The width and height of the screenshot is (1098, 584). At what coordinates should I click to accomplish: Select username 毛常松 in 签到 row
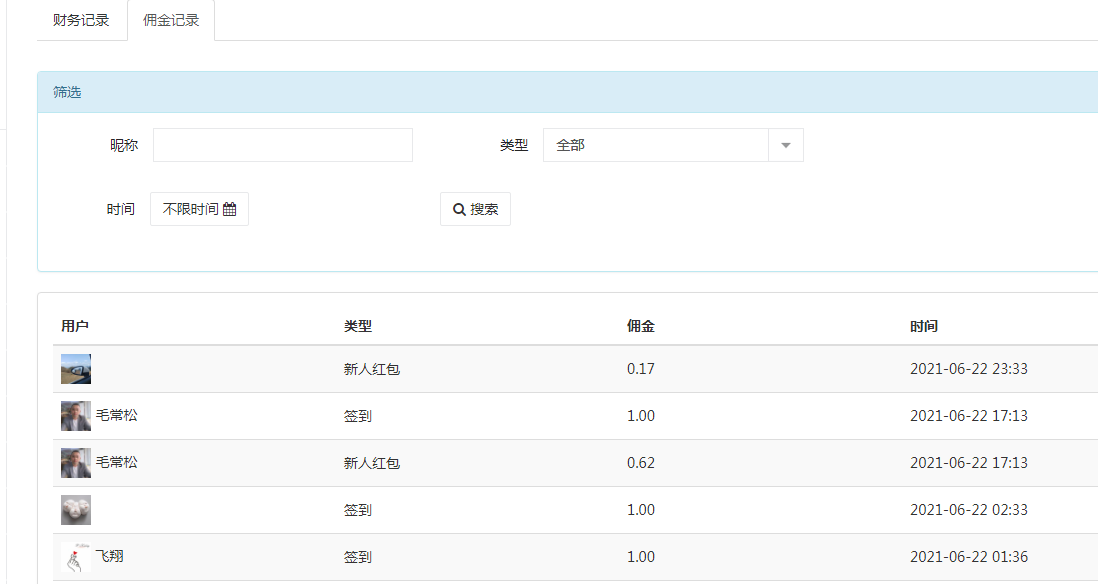click(x=117, y=415)
